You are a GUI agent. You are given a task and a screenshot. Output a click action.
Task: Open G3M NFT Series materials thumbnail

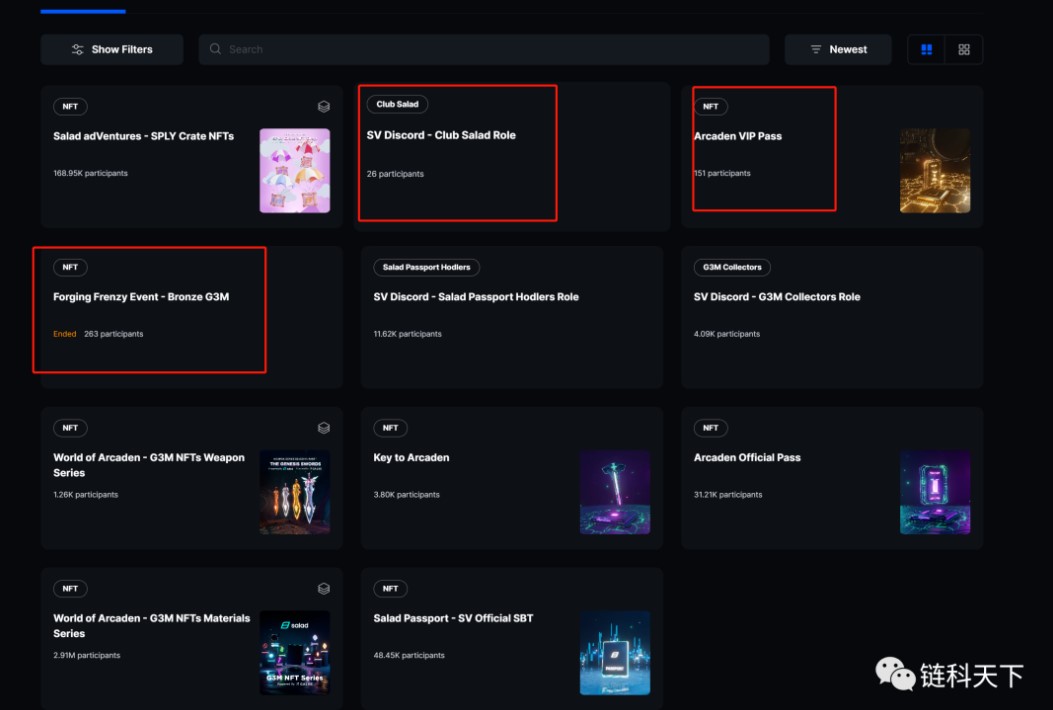(x=295, y=653)
